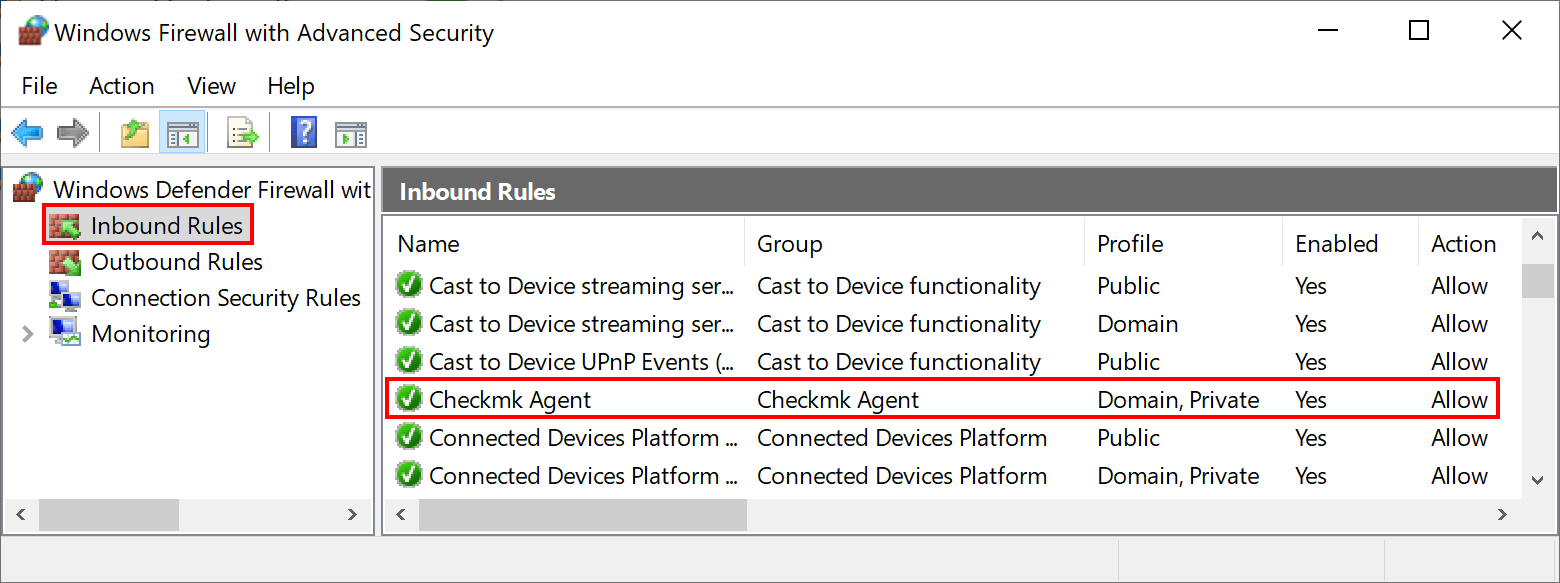Click the Forward arrow in toolbar

(72, 132)
